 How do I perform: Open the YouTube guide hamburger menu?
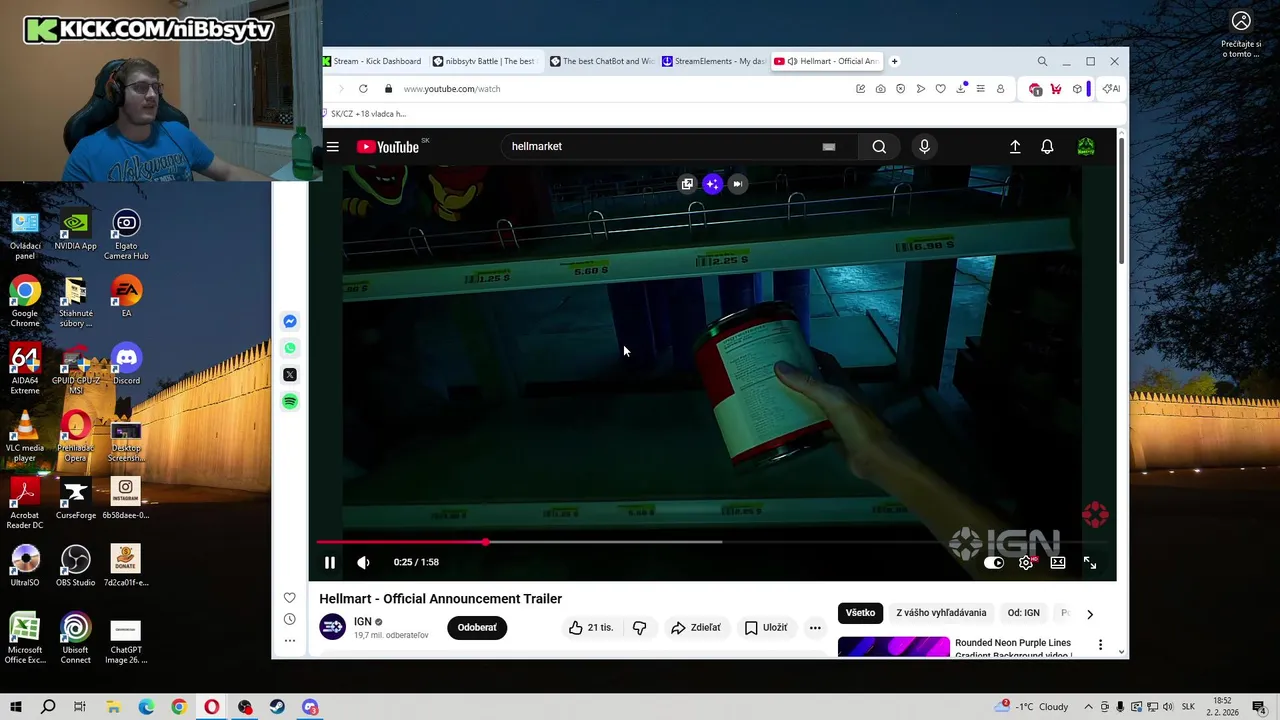(x=332, y=147)
